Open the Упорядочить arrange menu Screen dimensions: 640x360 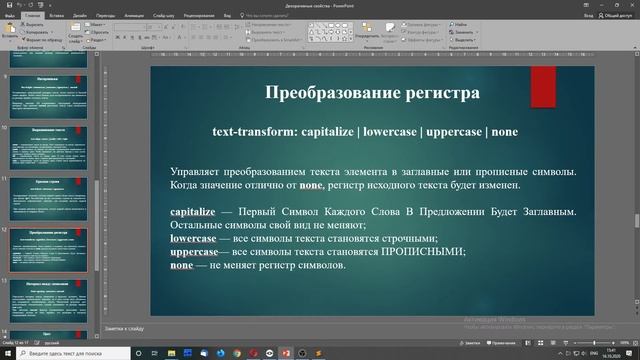(367, 32)
